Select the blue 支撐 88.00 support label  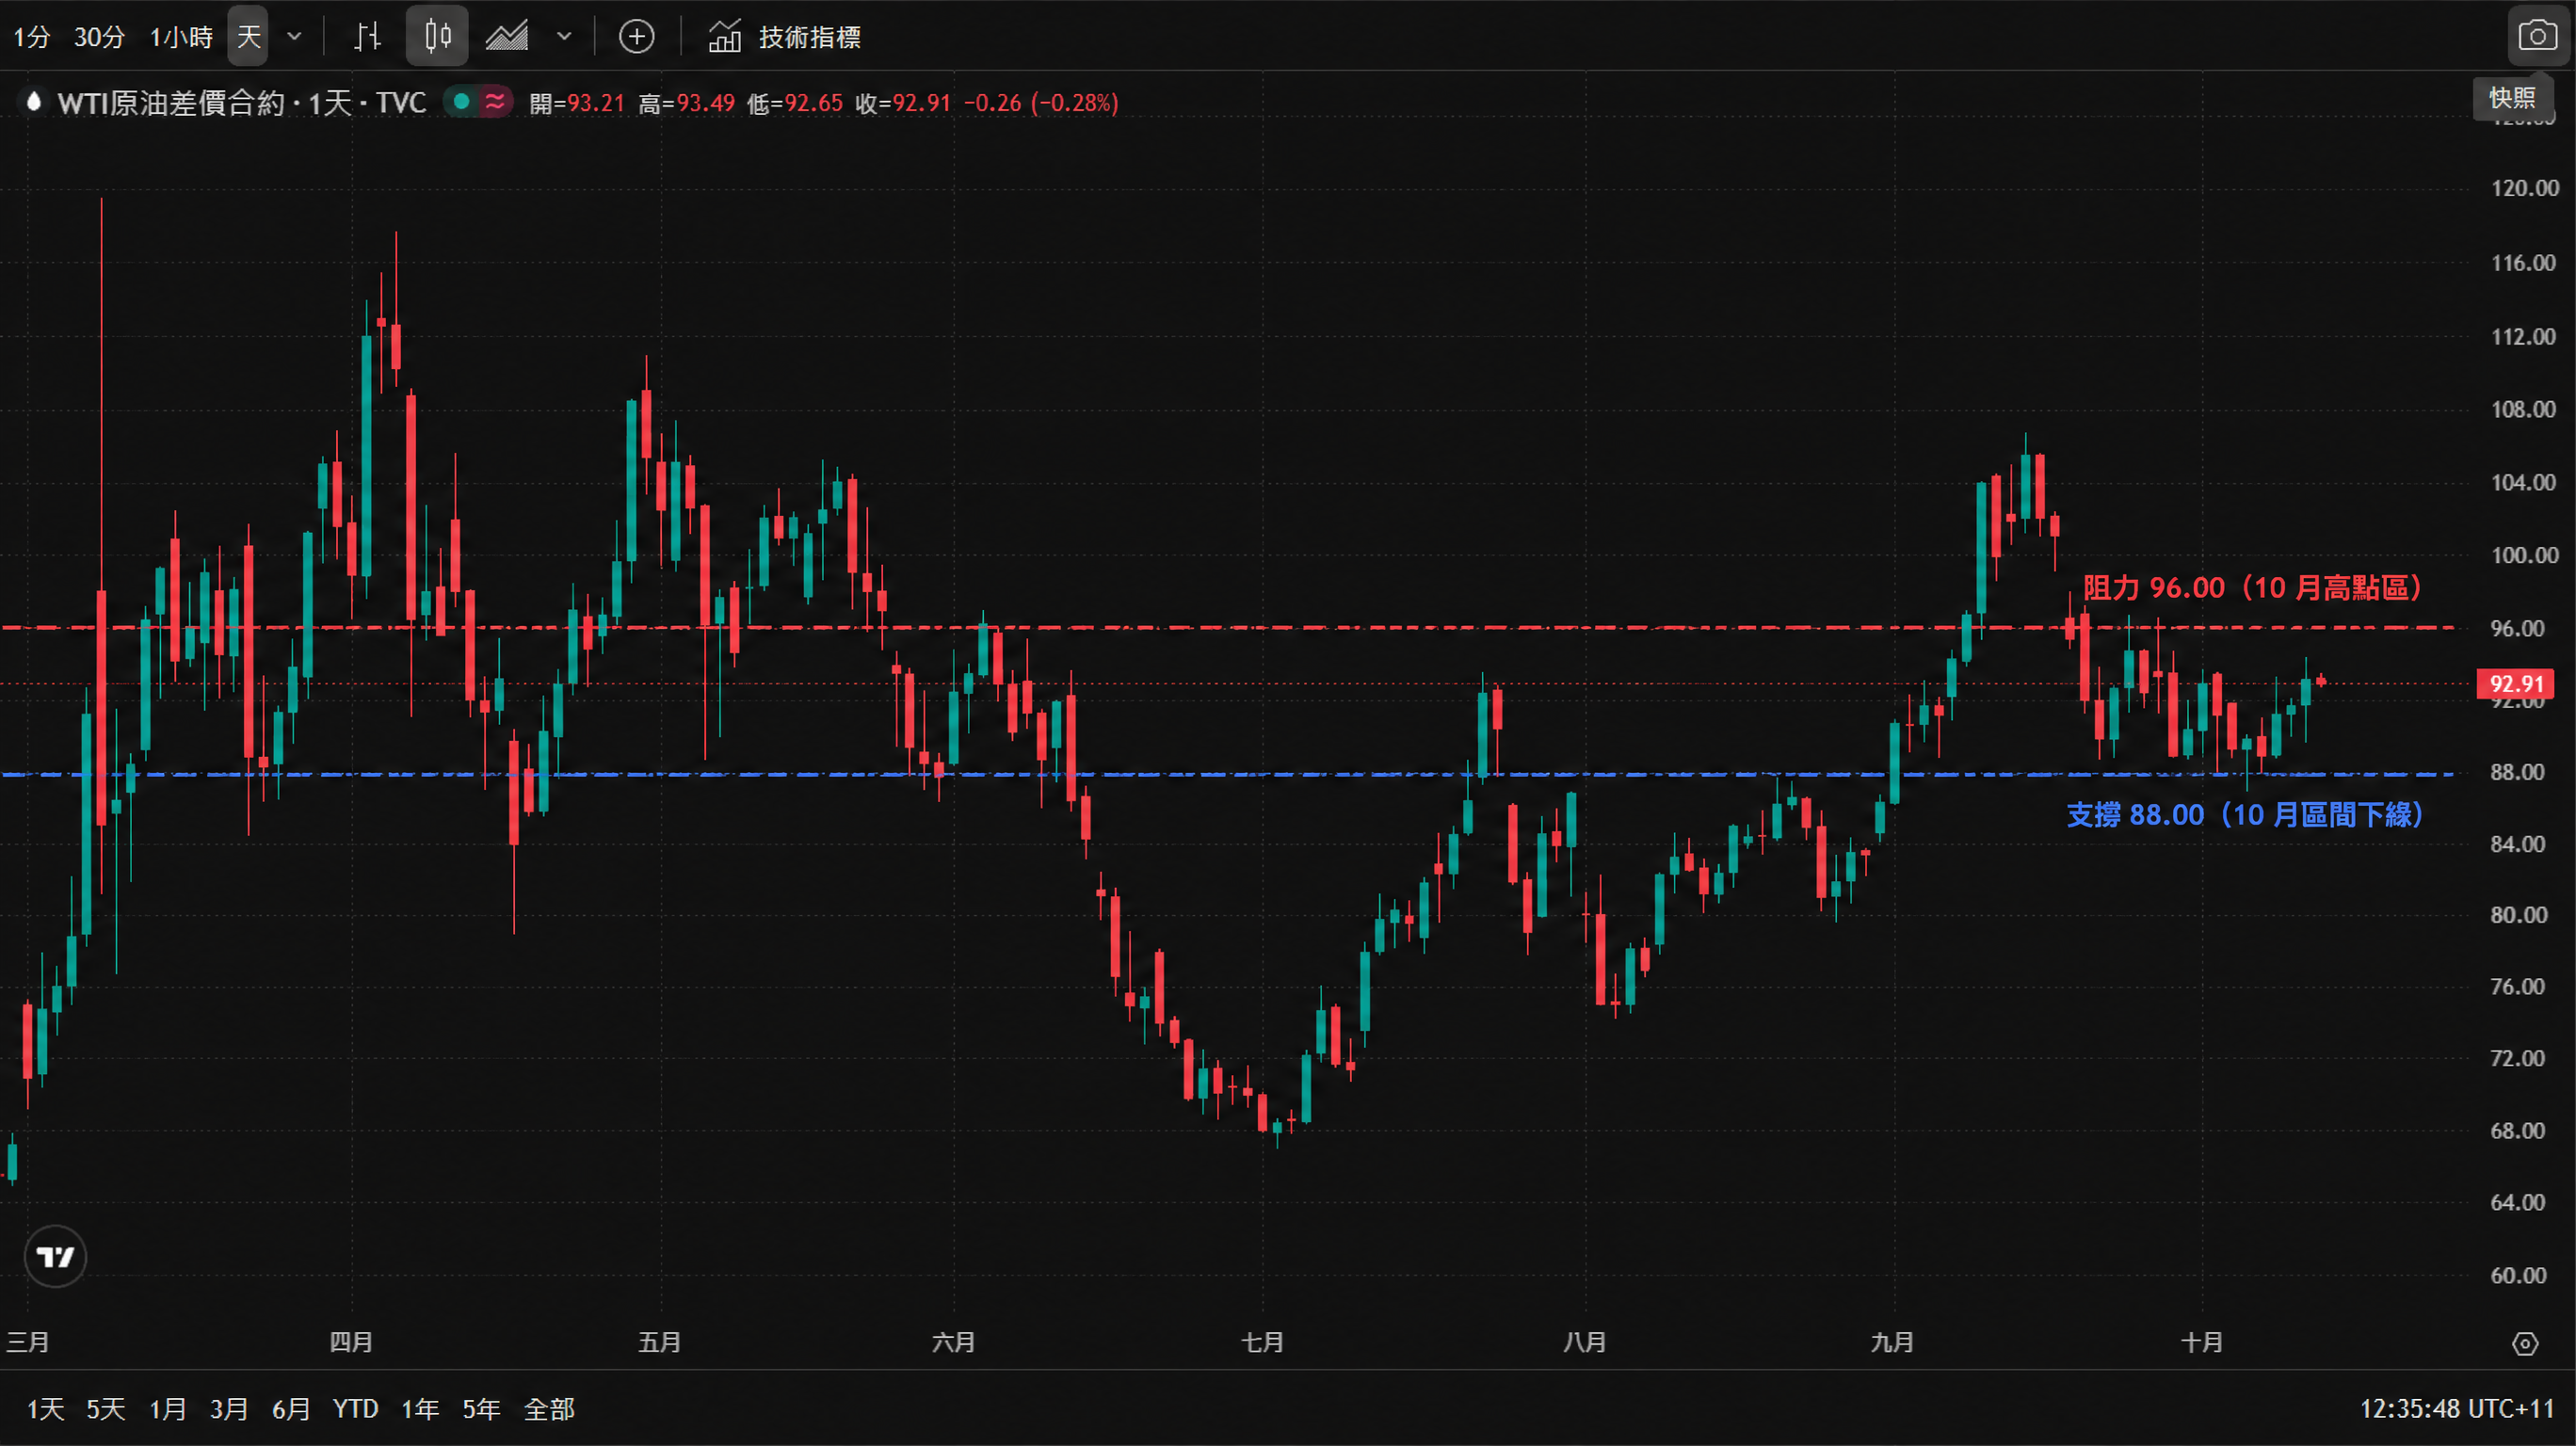point(2245,815)
